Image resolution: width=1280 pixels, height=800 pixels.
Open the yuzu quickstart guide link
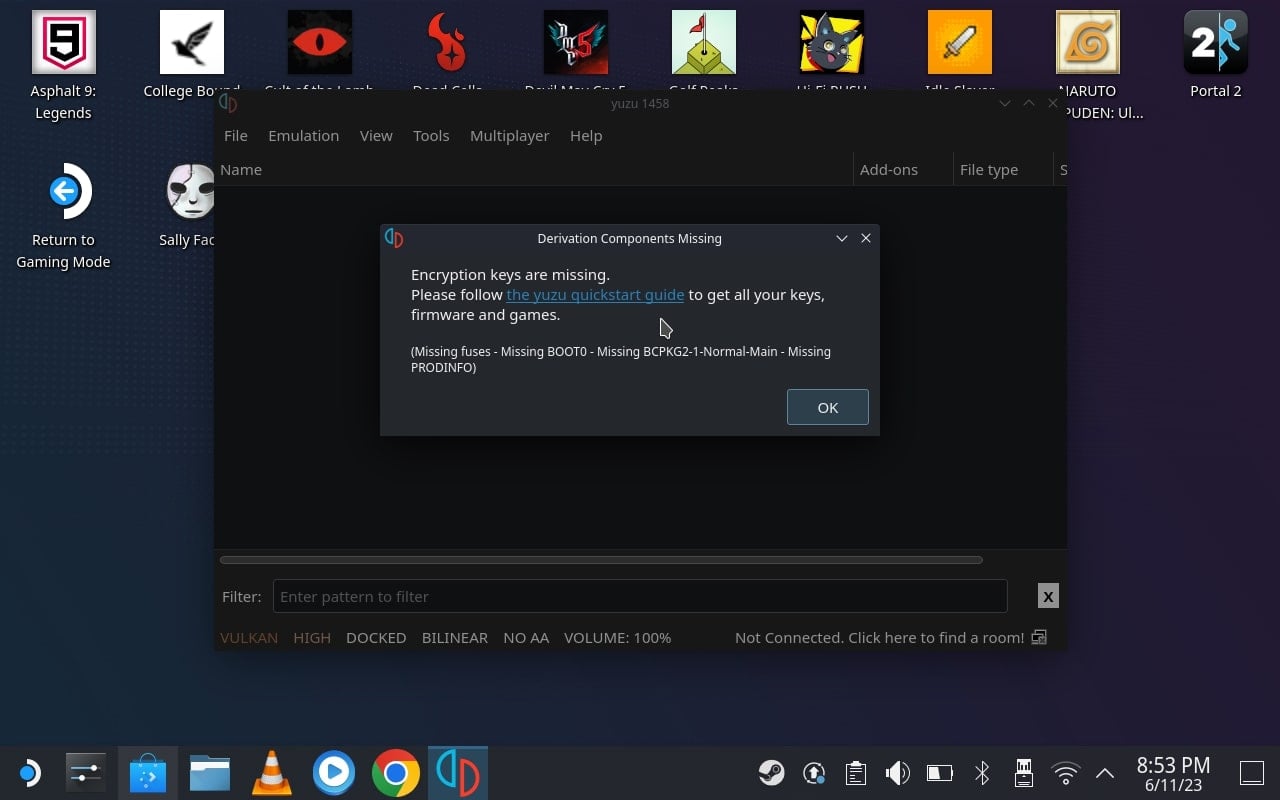point(595,295)
